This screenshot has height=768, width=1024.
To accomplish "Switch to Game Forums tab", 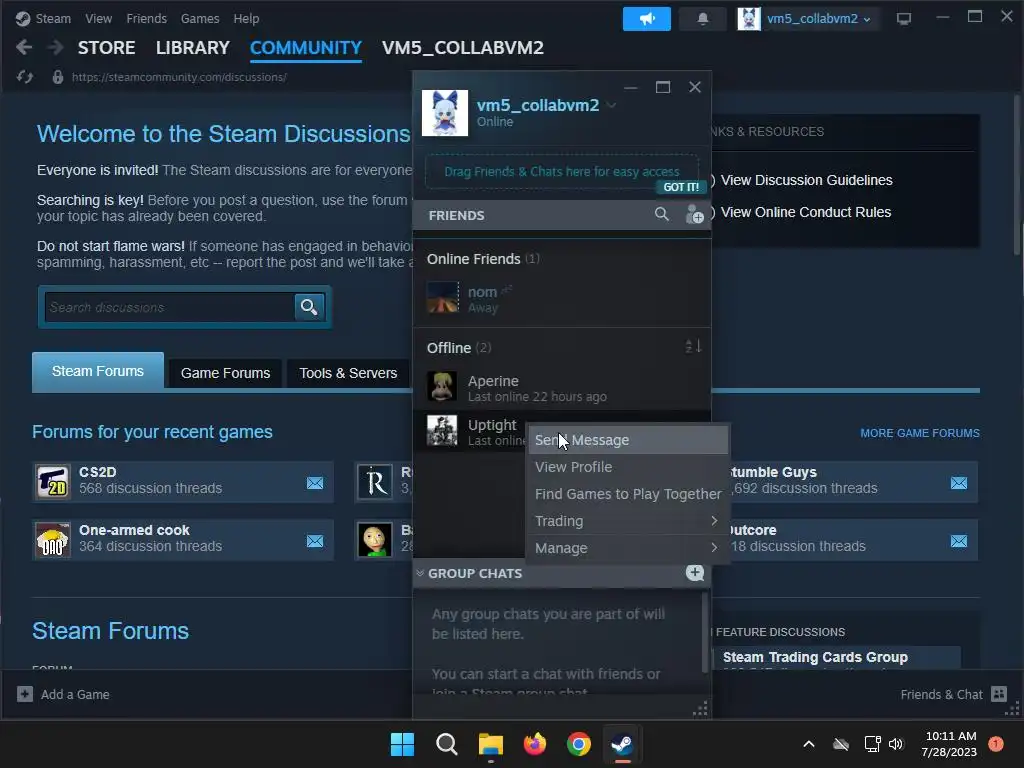I will point(225,373).
